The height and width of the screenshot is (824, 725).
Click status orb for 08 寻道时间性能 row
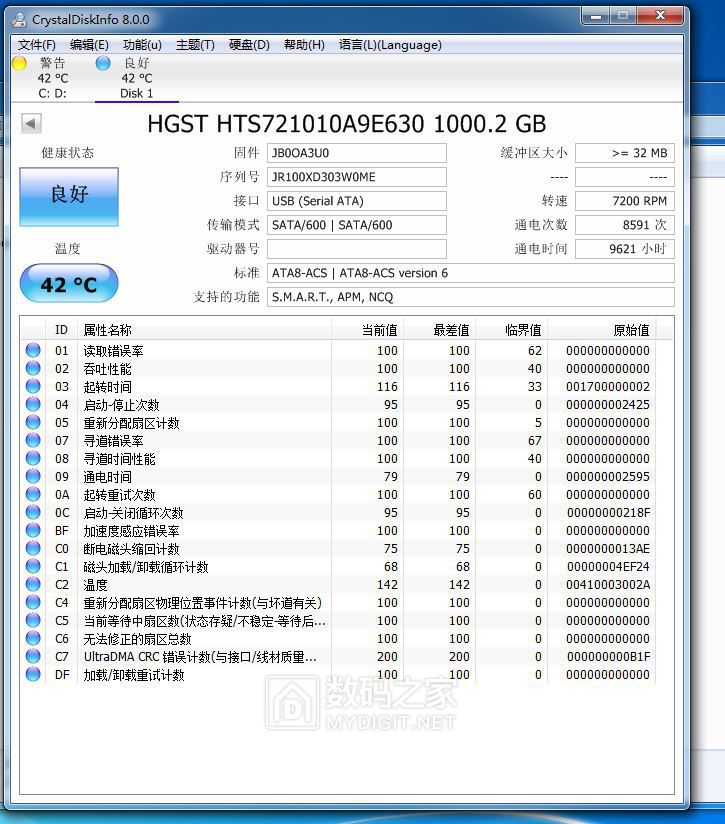[33, 458]
